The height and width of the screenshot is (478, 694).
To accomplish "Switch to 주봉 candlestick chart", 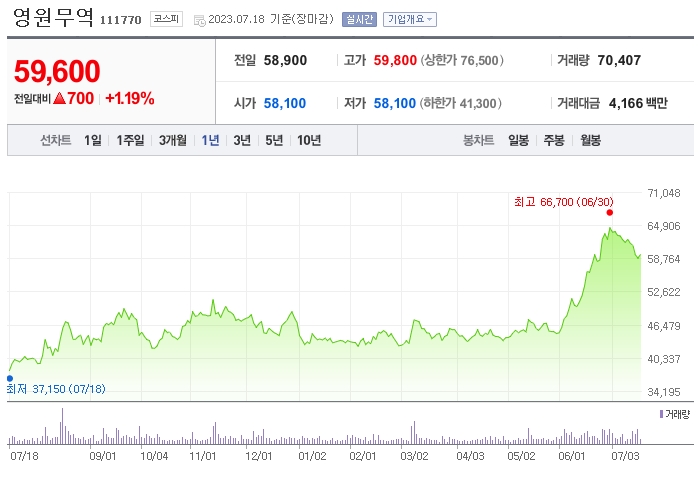I will pos(554,140).
